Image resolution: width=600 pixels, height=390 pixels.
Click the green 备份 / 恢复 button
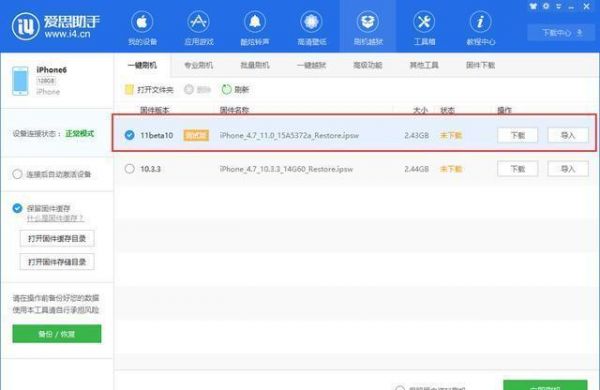(x=57, y=334)
